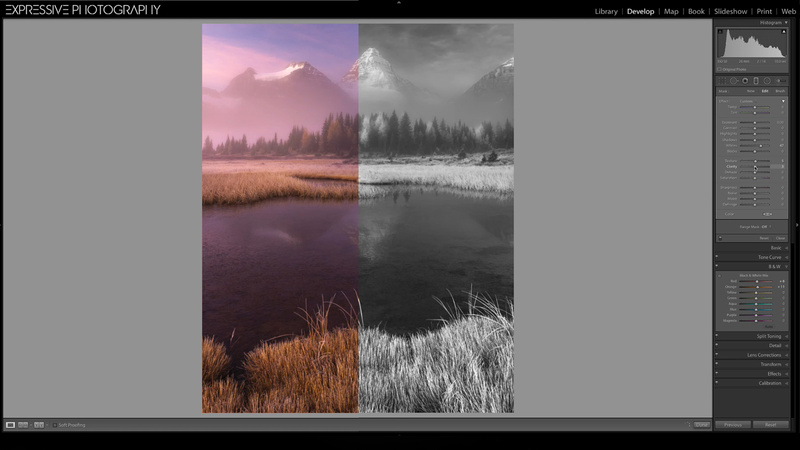
Task: Toggle the local adjustment panel on/off switch
Action: coord(720,237)
